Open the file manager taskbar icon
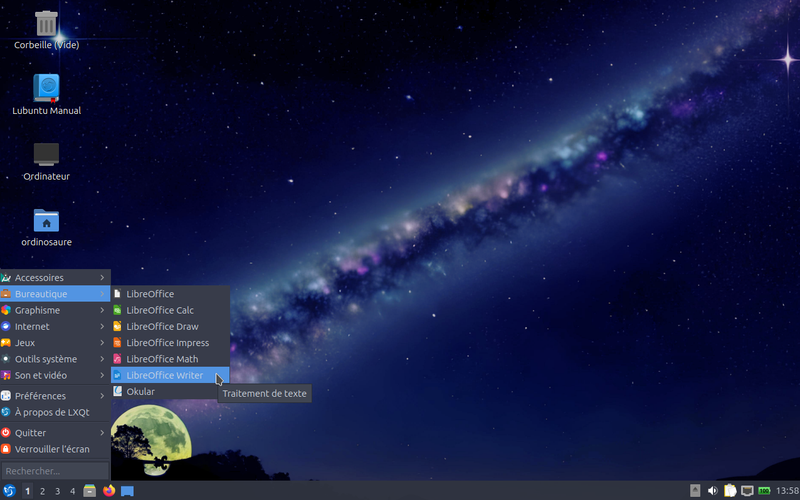 [x=90, y=491]
